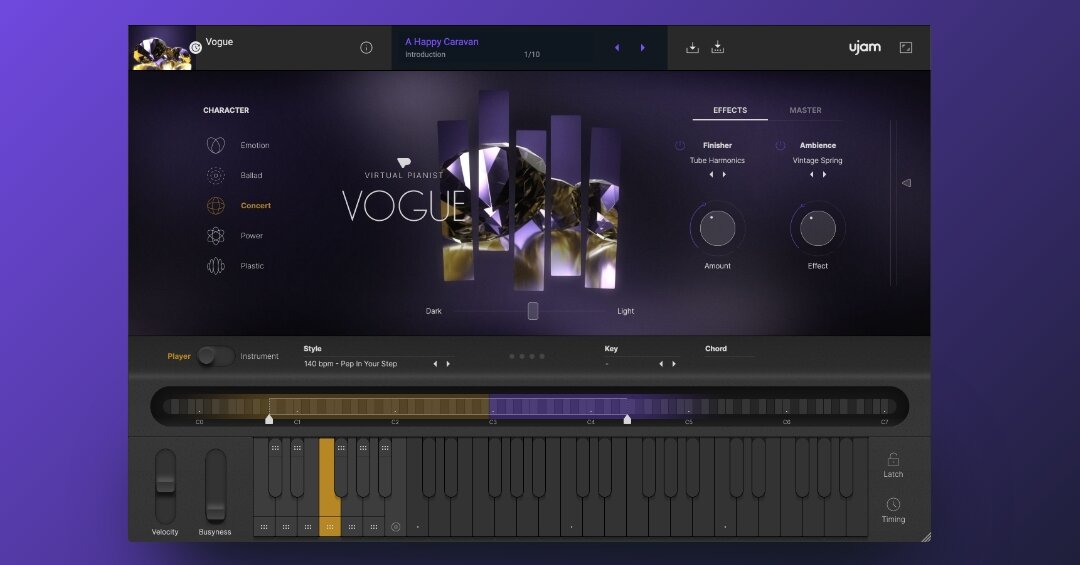Click the save-as preset icon
The height and width of the screenshot is (565, 1080).
(x=718, y=47)
